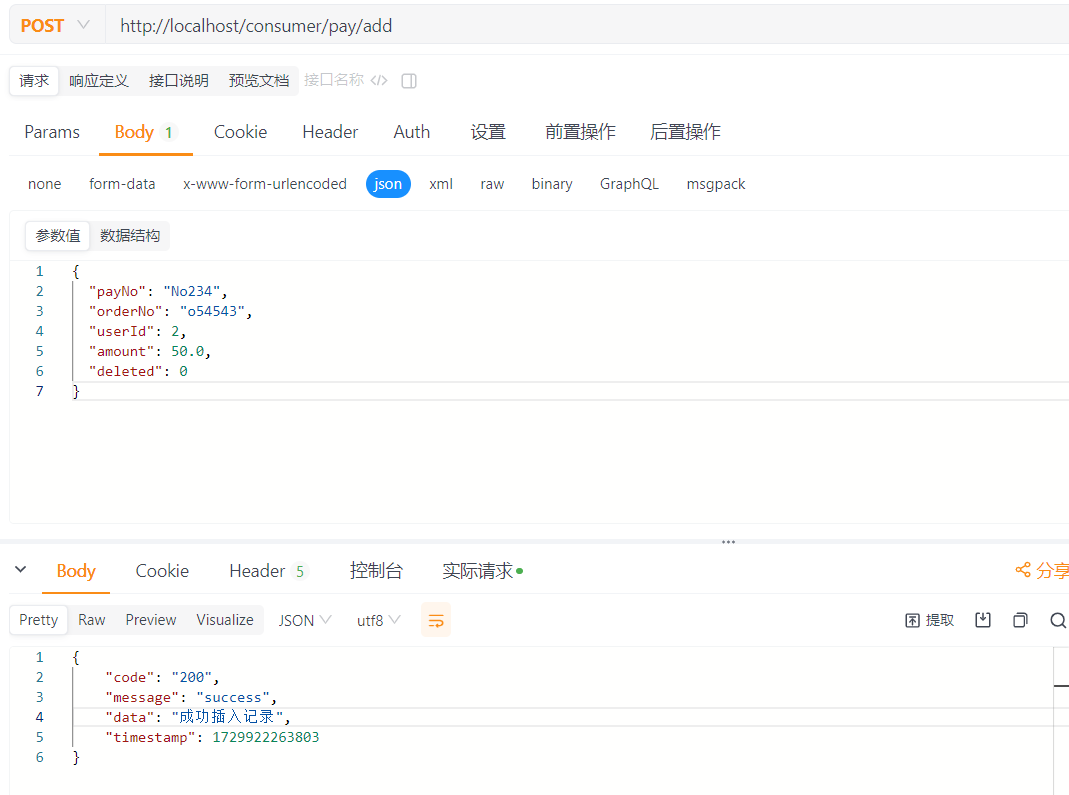Choose form-data body type
The image size is (1069, 795).
[x=122, y=184]
